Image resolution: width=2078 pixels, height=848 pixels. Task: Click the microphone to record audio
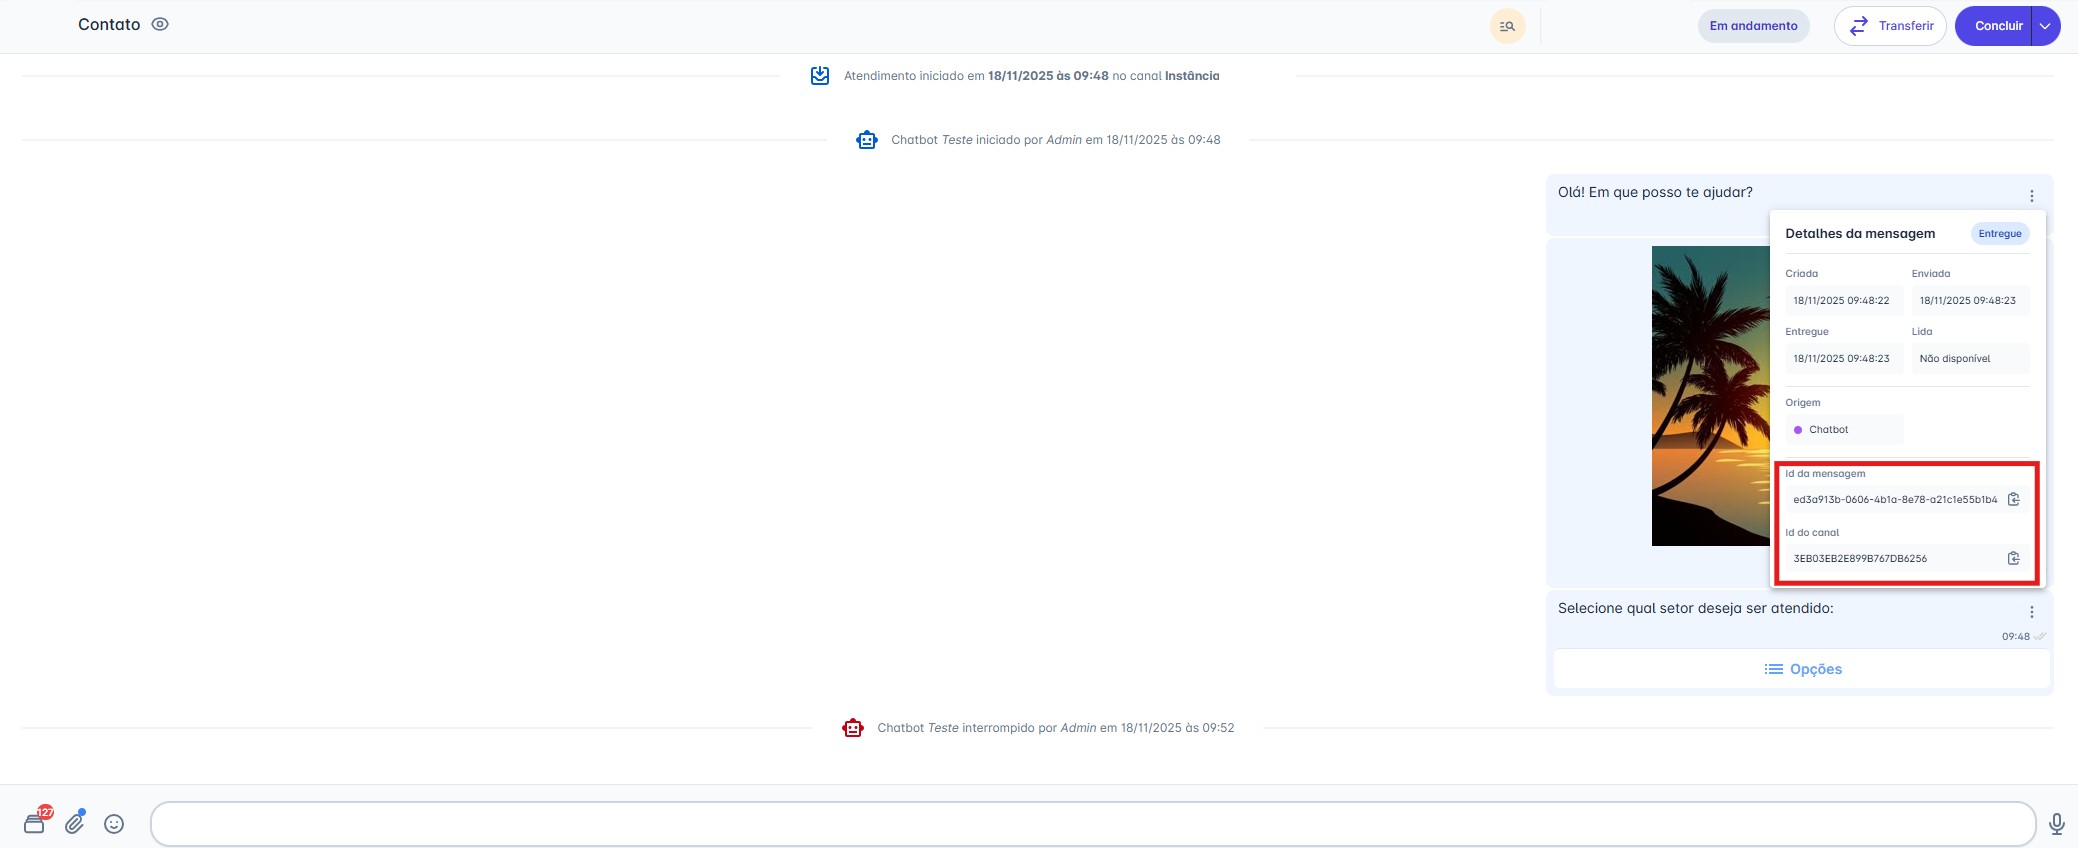pyautogui.click(x=2056, y=824)
